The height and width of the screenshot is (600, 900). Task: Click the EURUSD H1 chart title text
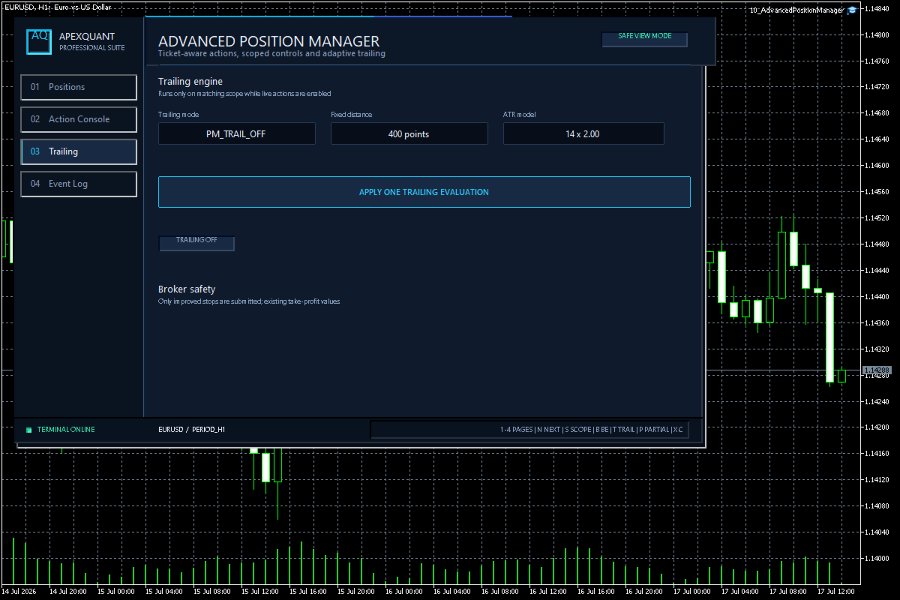[57, 7]
